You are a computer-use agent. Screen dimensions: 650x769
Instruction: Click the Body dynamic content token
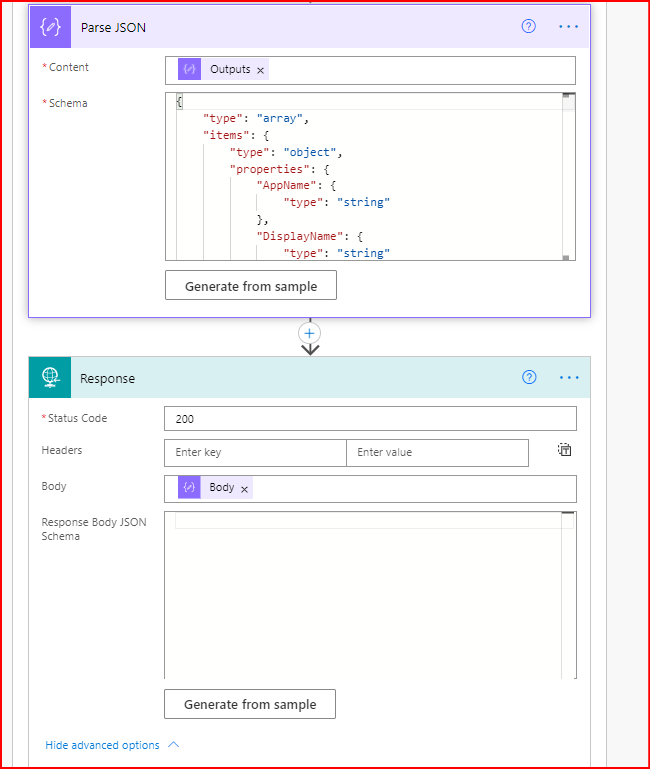click(221, 488)
